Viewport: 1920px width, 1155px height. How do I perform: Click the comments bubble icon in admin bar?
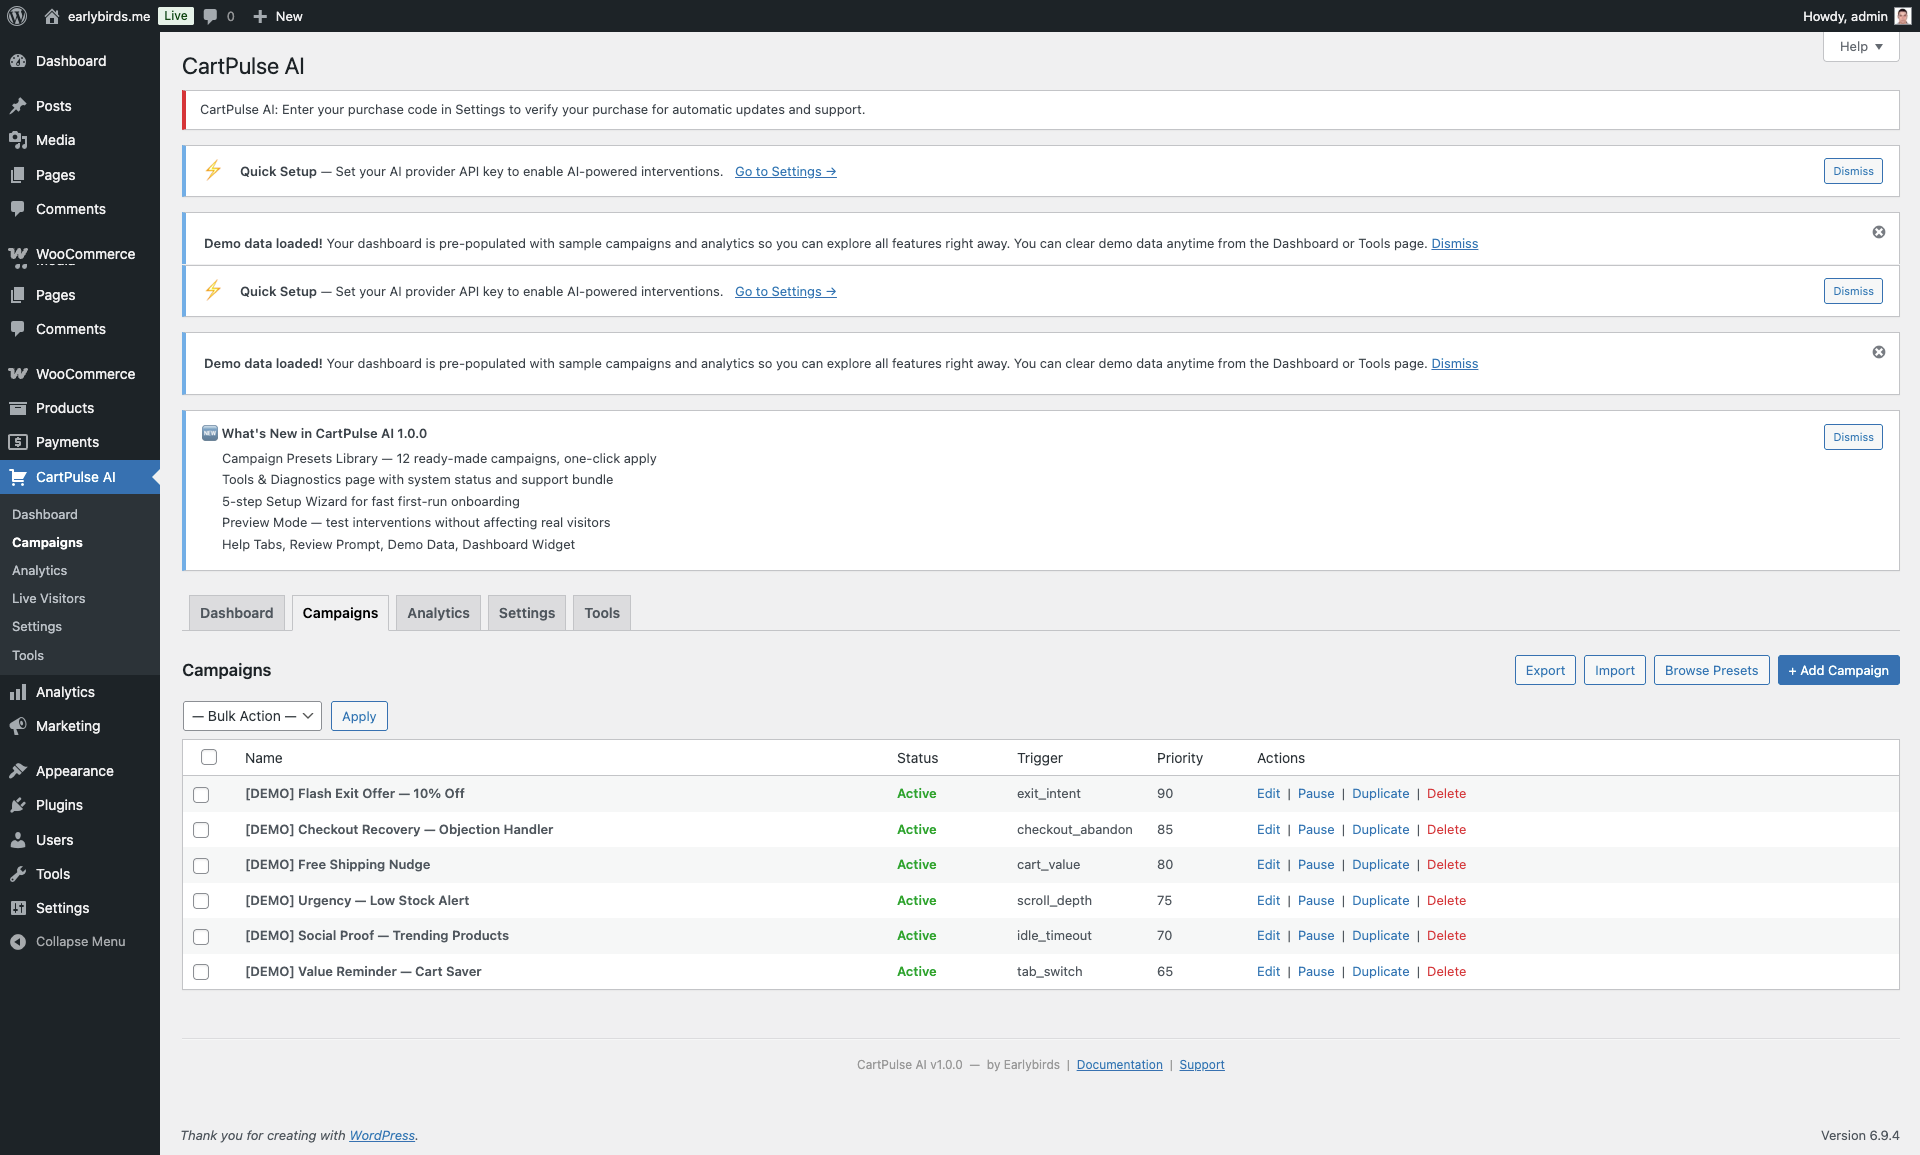click(211, 16)
